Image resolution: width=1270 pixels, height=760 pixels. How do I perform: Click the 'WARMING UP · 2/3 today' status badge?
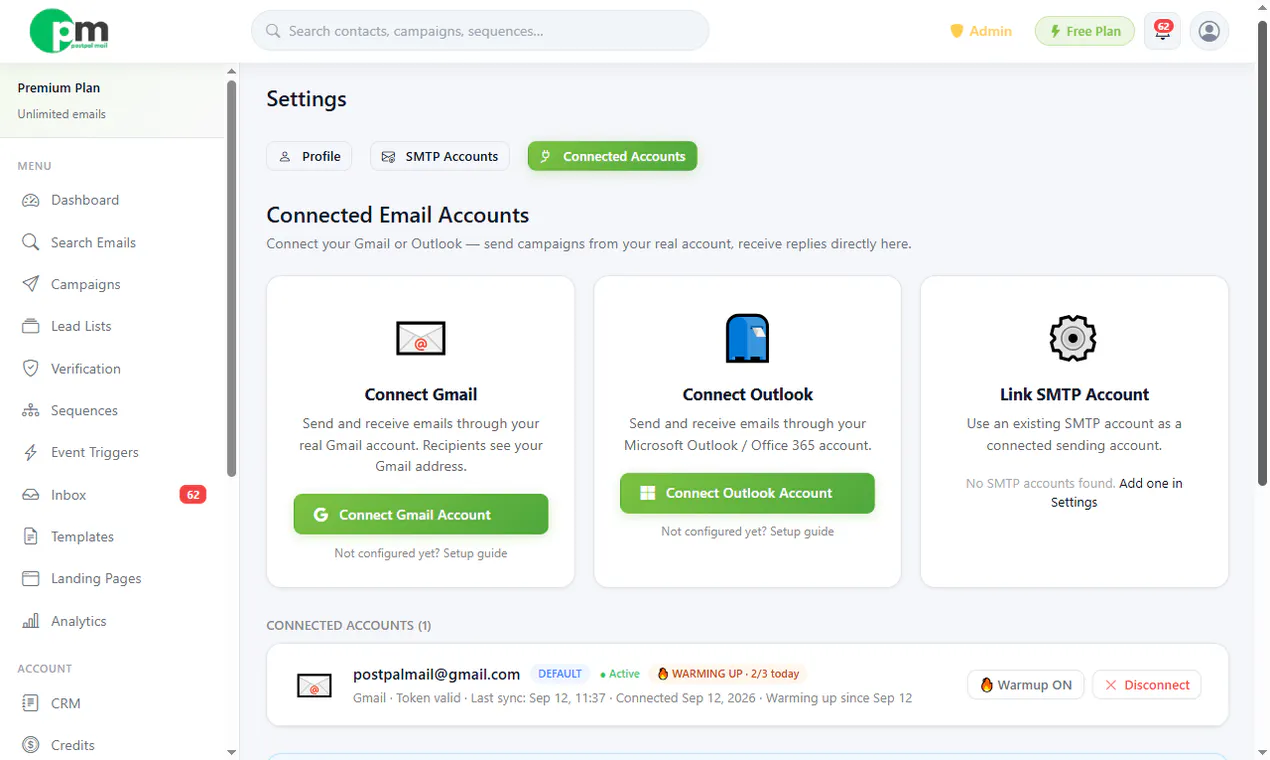728,674
